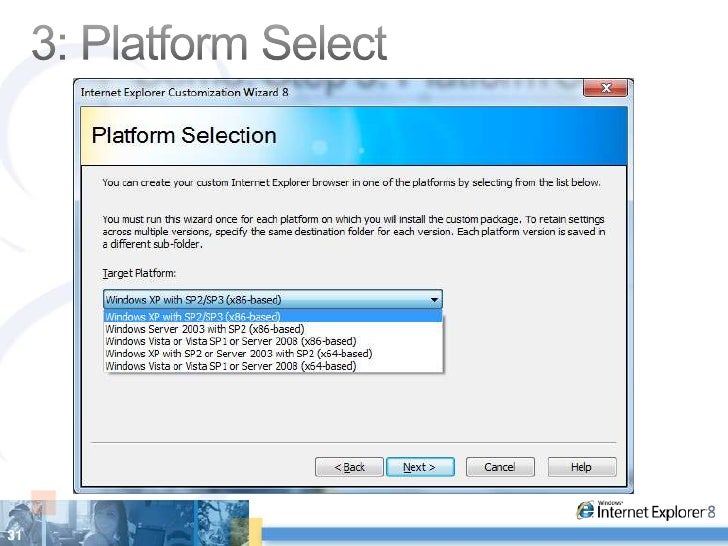Choose Windows Vista or Server 2008 (x86-based)
728x546 pixels.
point(273,341)
